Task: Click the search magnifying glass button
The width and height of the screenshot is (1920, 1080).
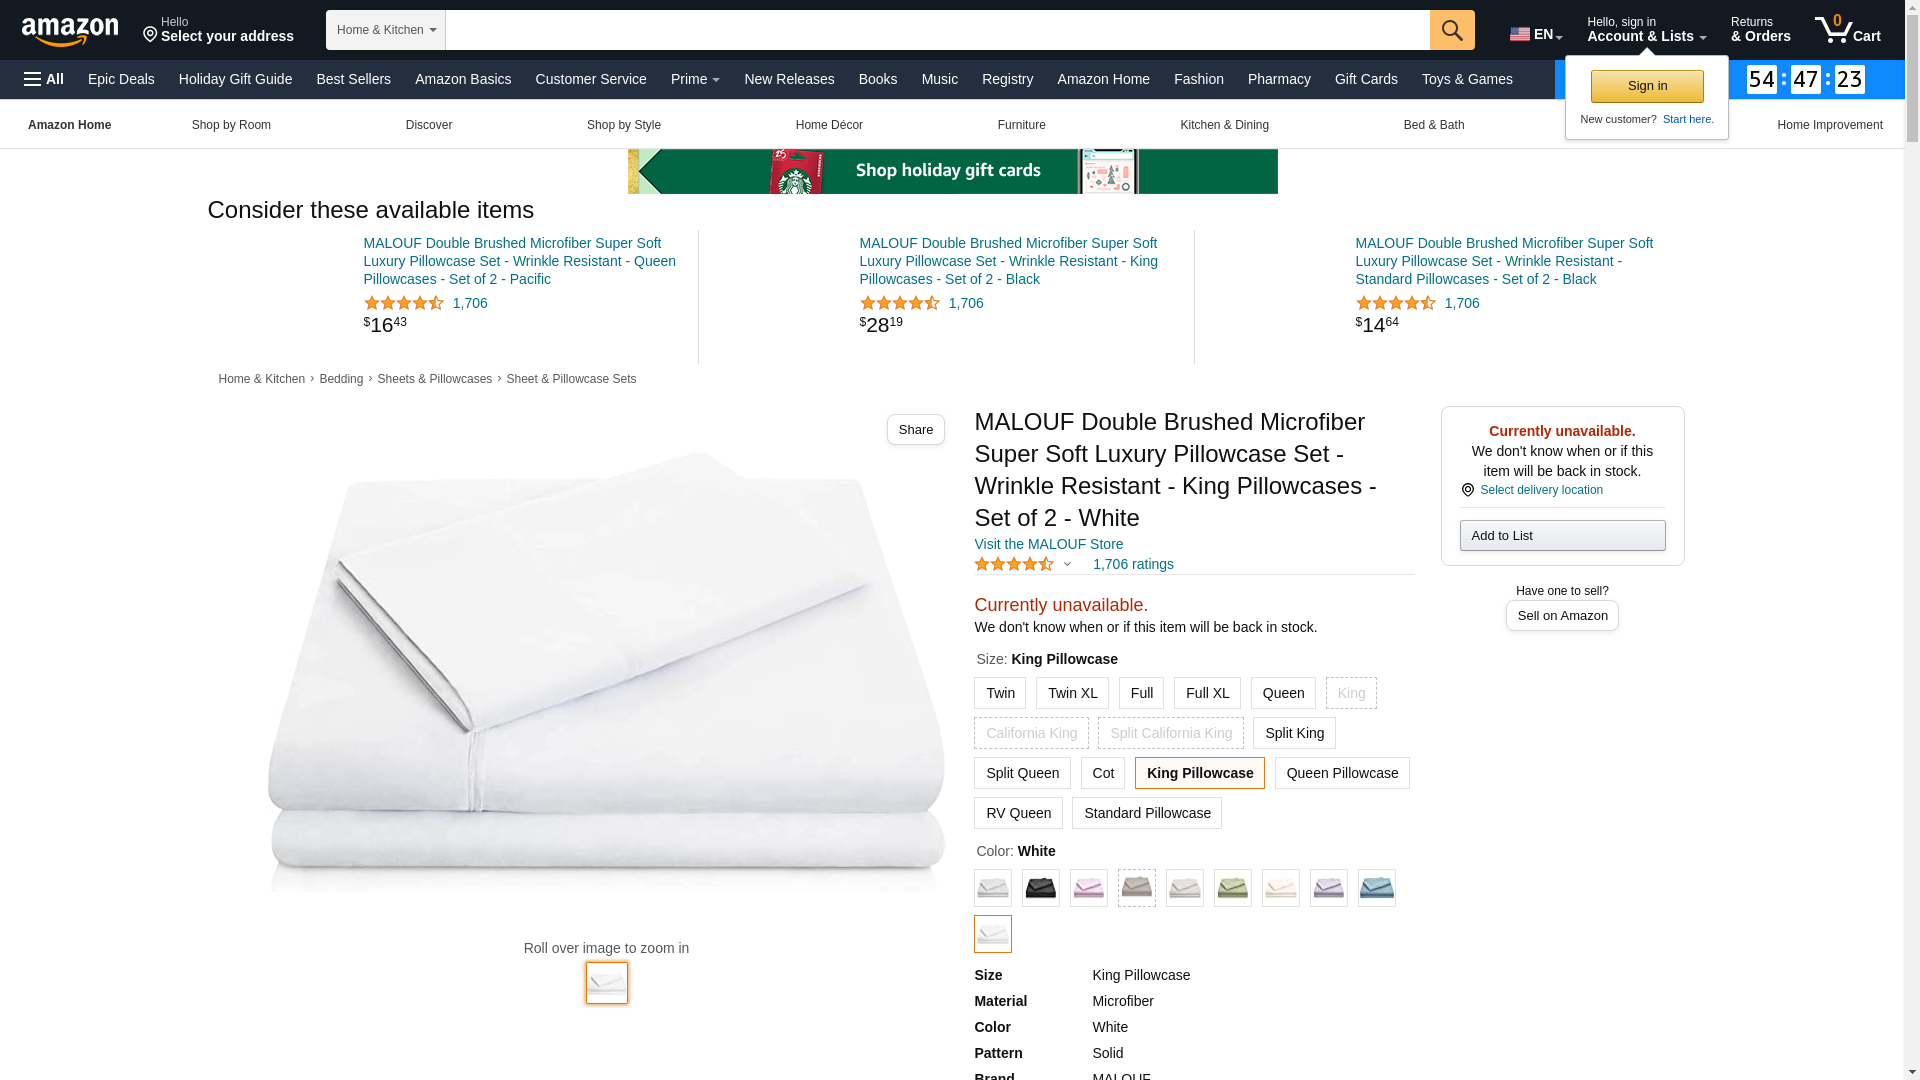Action: click(1452, 30)
